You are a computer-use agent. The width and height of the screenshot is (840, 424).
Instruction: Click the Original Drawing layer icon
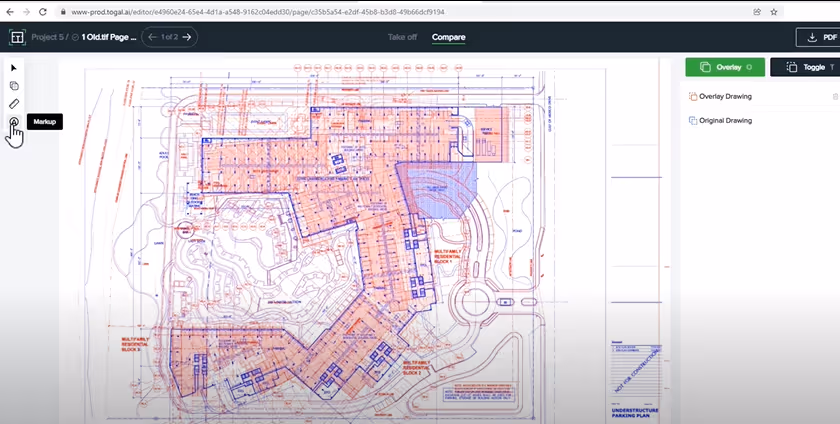(x=693, y=121)
